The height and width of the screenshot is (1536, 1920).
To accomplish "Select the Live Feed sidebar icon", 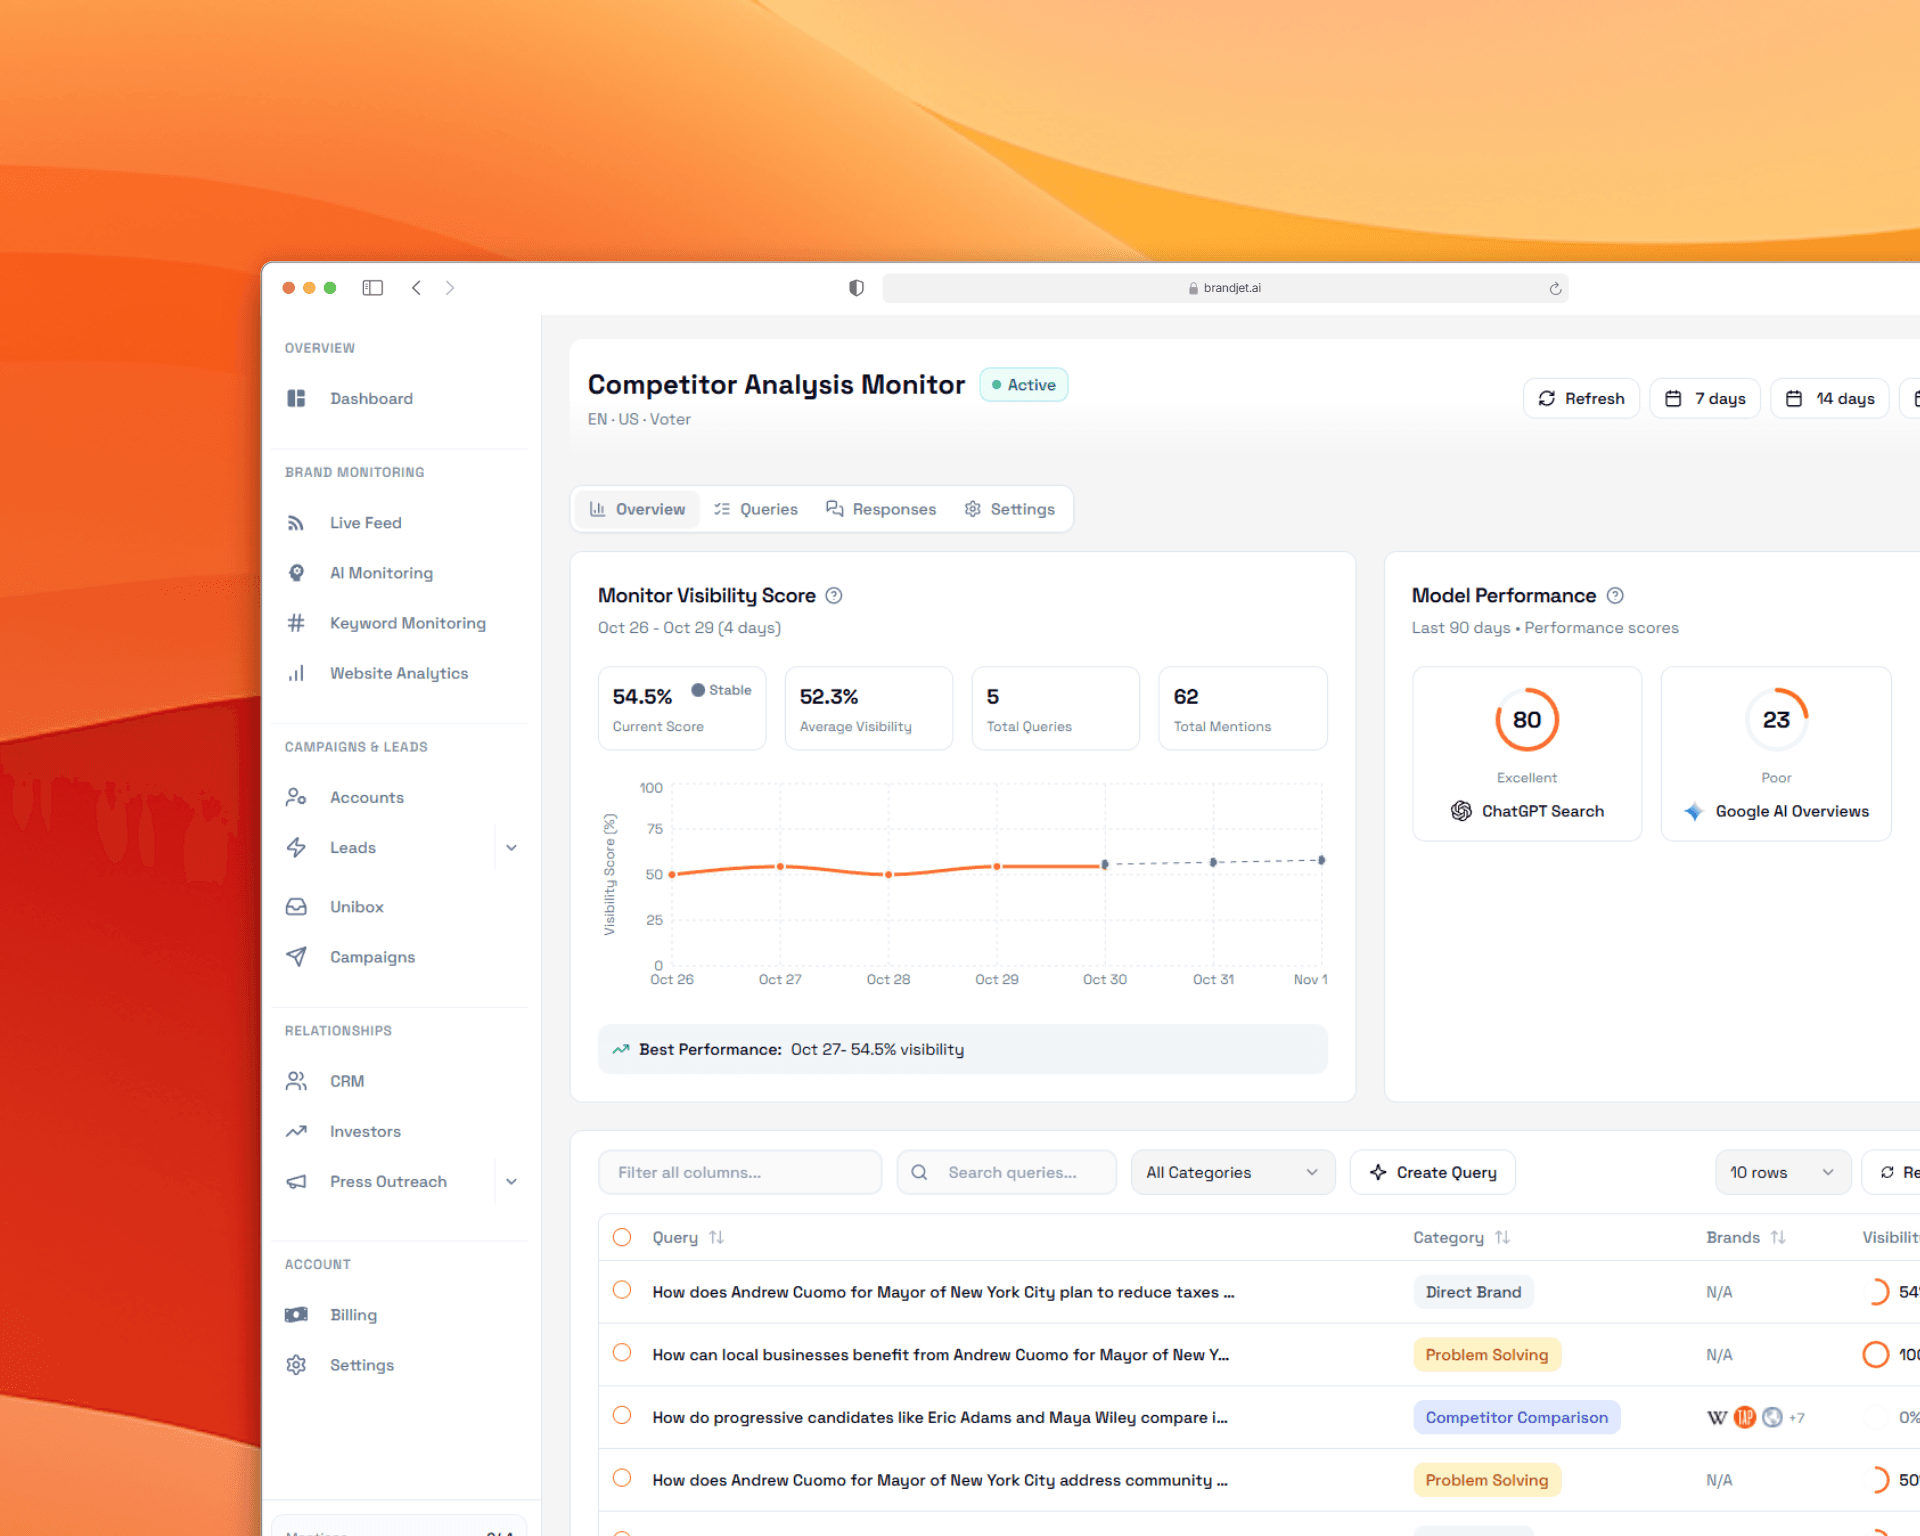I will pyautogui.click(x=296, y=522).
